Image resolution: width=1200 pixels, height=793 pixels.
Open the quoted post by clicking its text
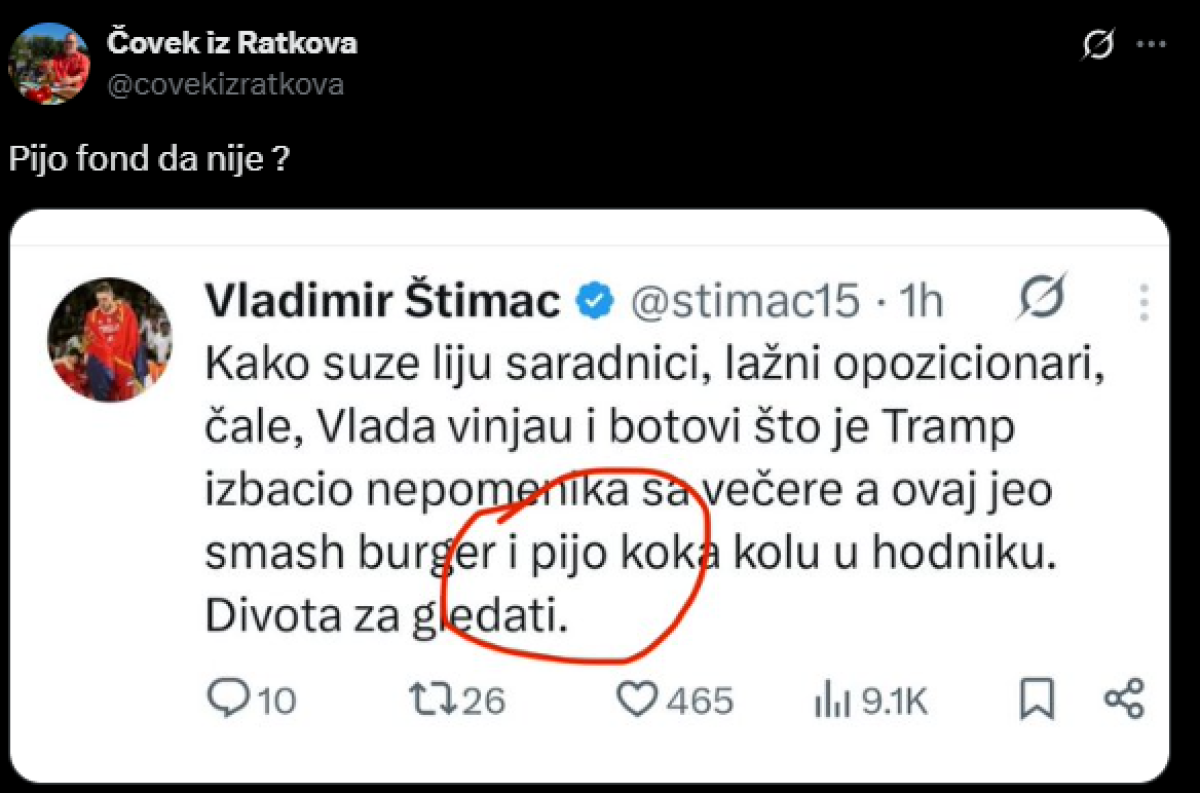630,488
